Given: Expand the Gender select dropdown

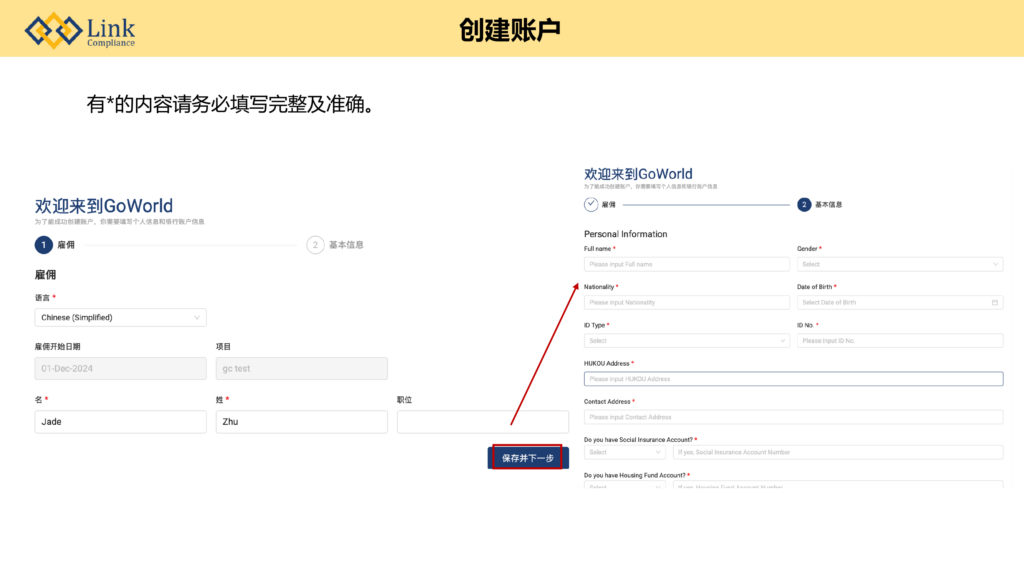Looking at the screenshot, I should tap(899, 264).
